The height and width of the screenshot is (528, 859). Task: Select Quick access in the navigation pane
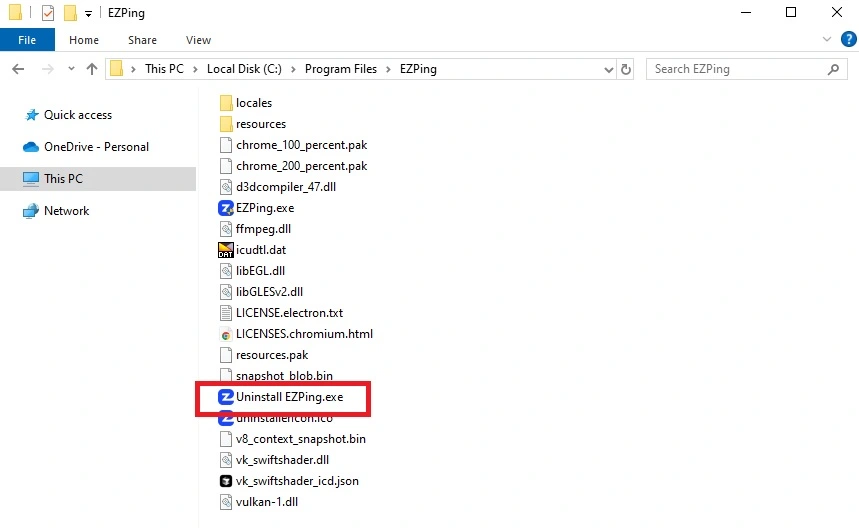77,115
